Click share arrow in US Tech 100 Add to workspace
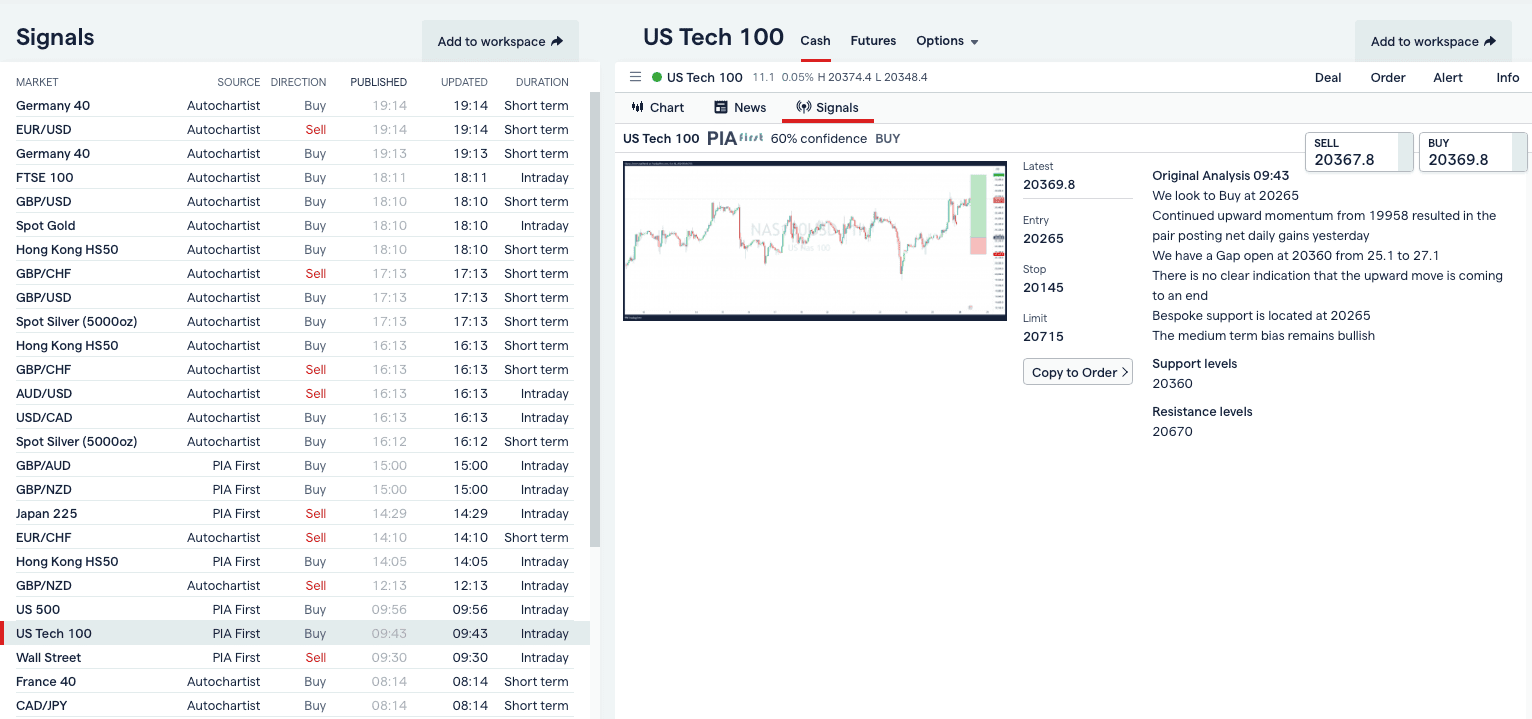Image resolution: width=1532 pixels, height=719 pixels. 1490,41
